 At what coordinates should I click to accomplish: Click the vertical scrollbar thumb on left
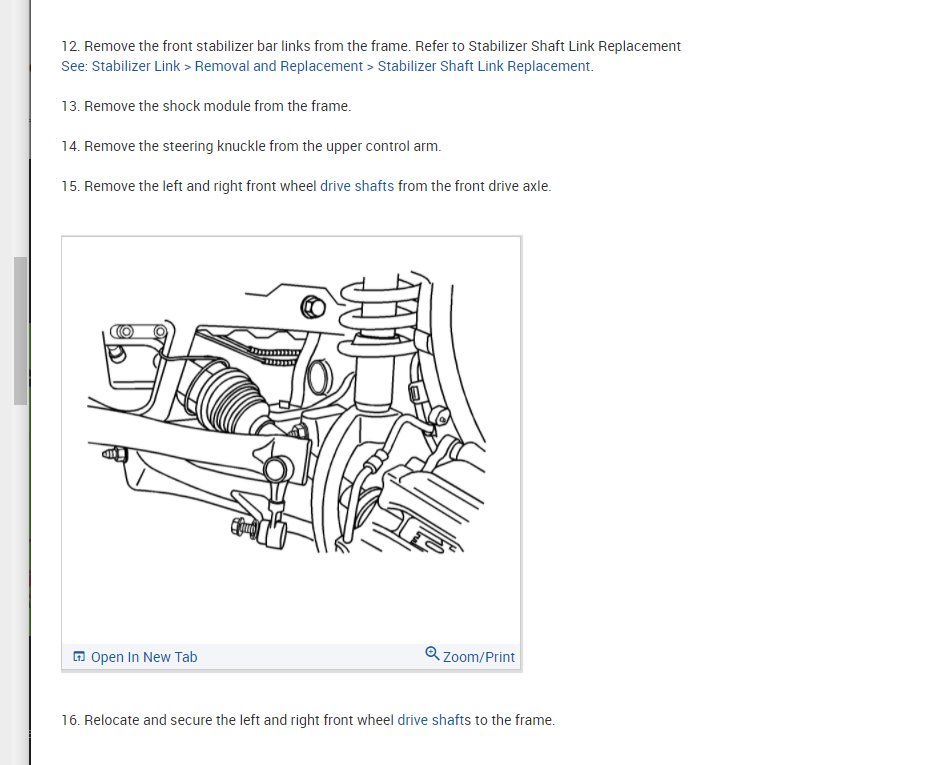[21, 331]
